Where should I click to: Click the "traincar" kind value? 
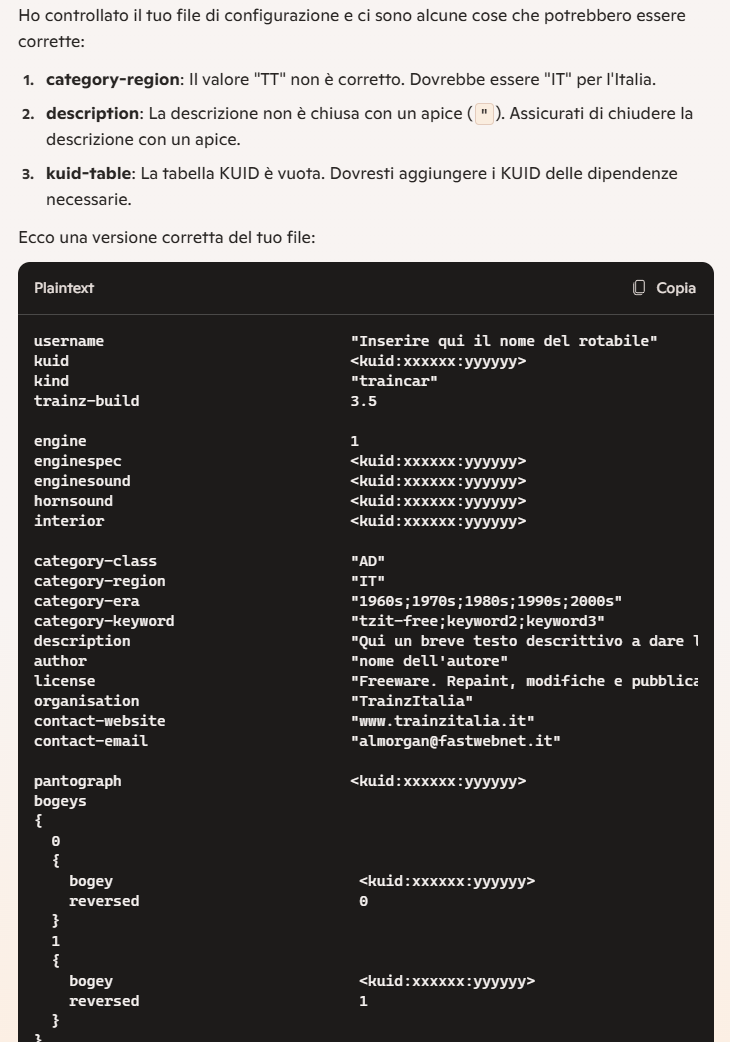pyautogui.click(x=394, y=381)
